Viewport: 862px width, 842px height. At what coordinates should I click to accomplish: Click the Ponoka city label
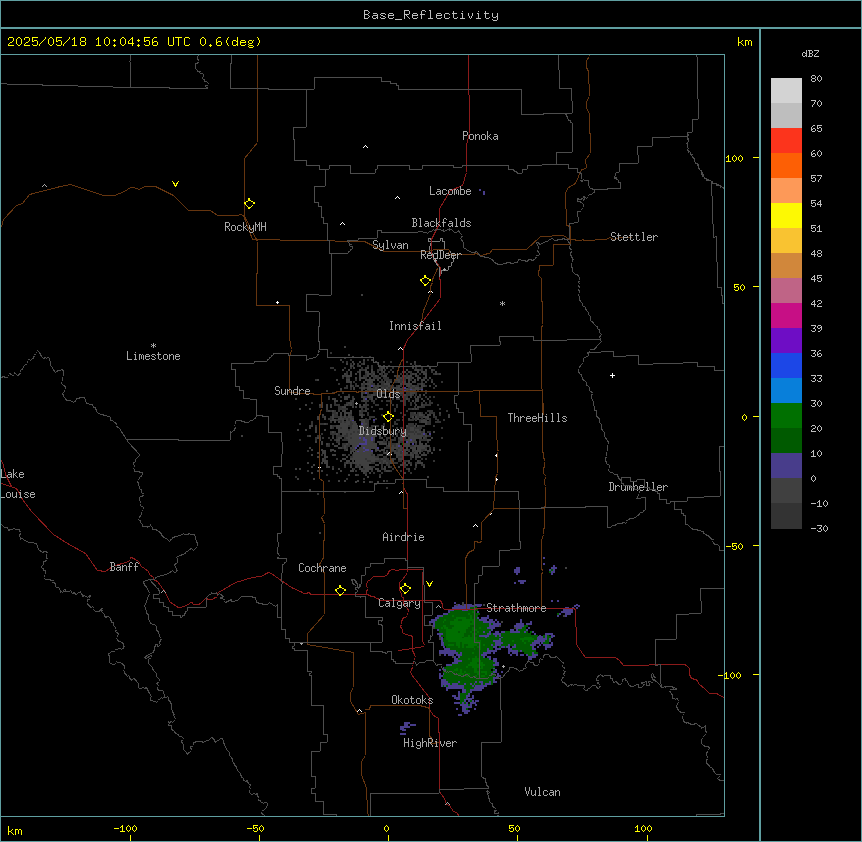480,136
